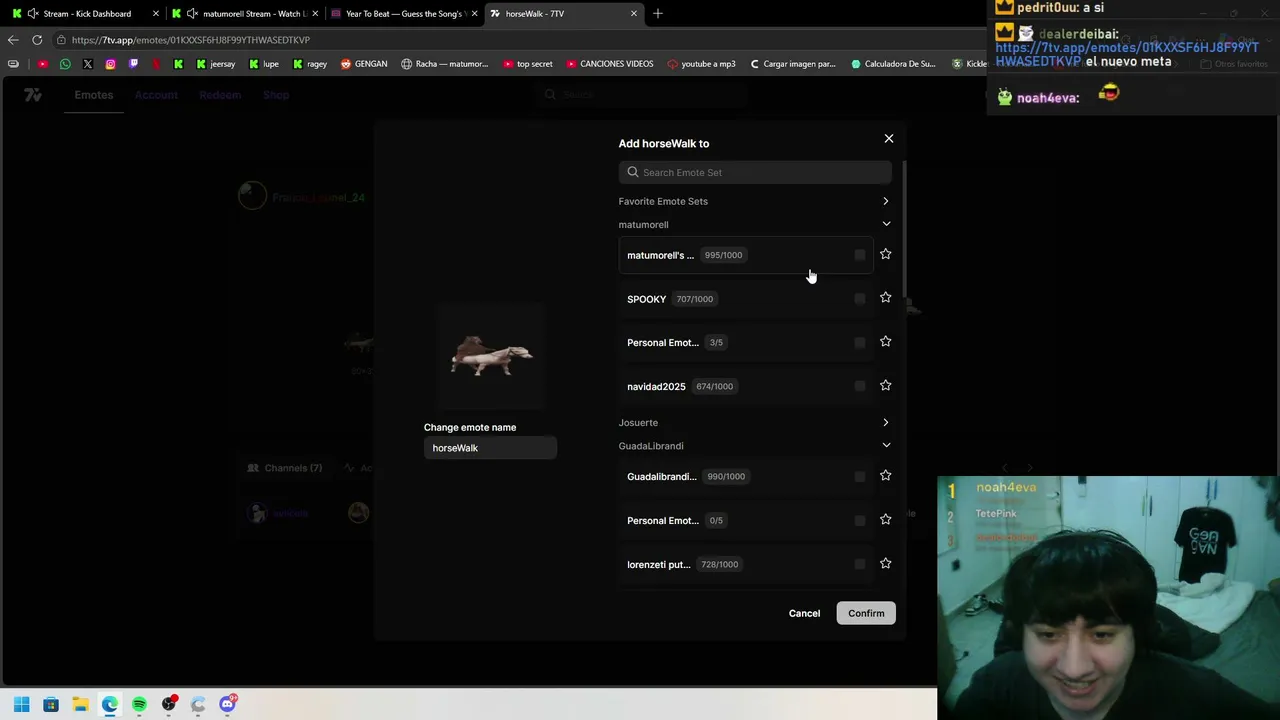The width and height of the screenshot is (1280, 720).
Task: Close the Stream - Kick Dashboard tab
Action: tap(155, 14)
